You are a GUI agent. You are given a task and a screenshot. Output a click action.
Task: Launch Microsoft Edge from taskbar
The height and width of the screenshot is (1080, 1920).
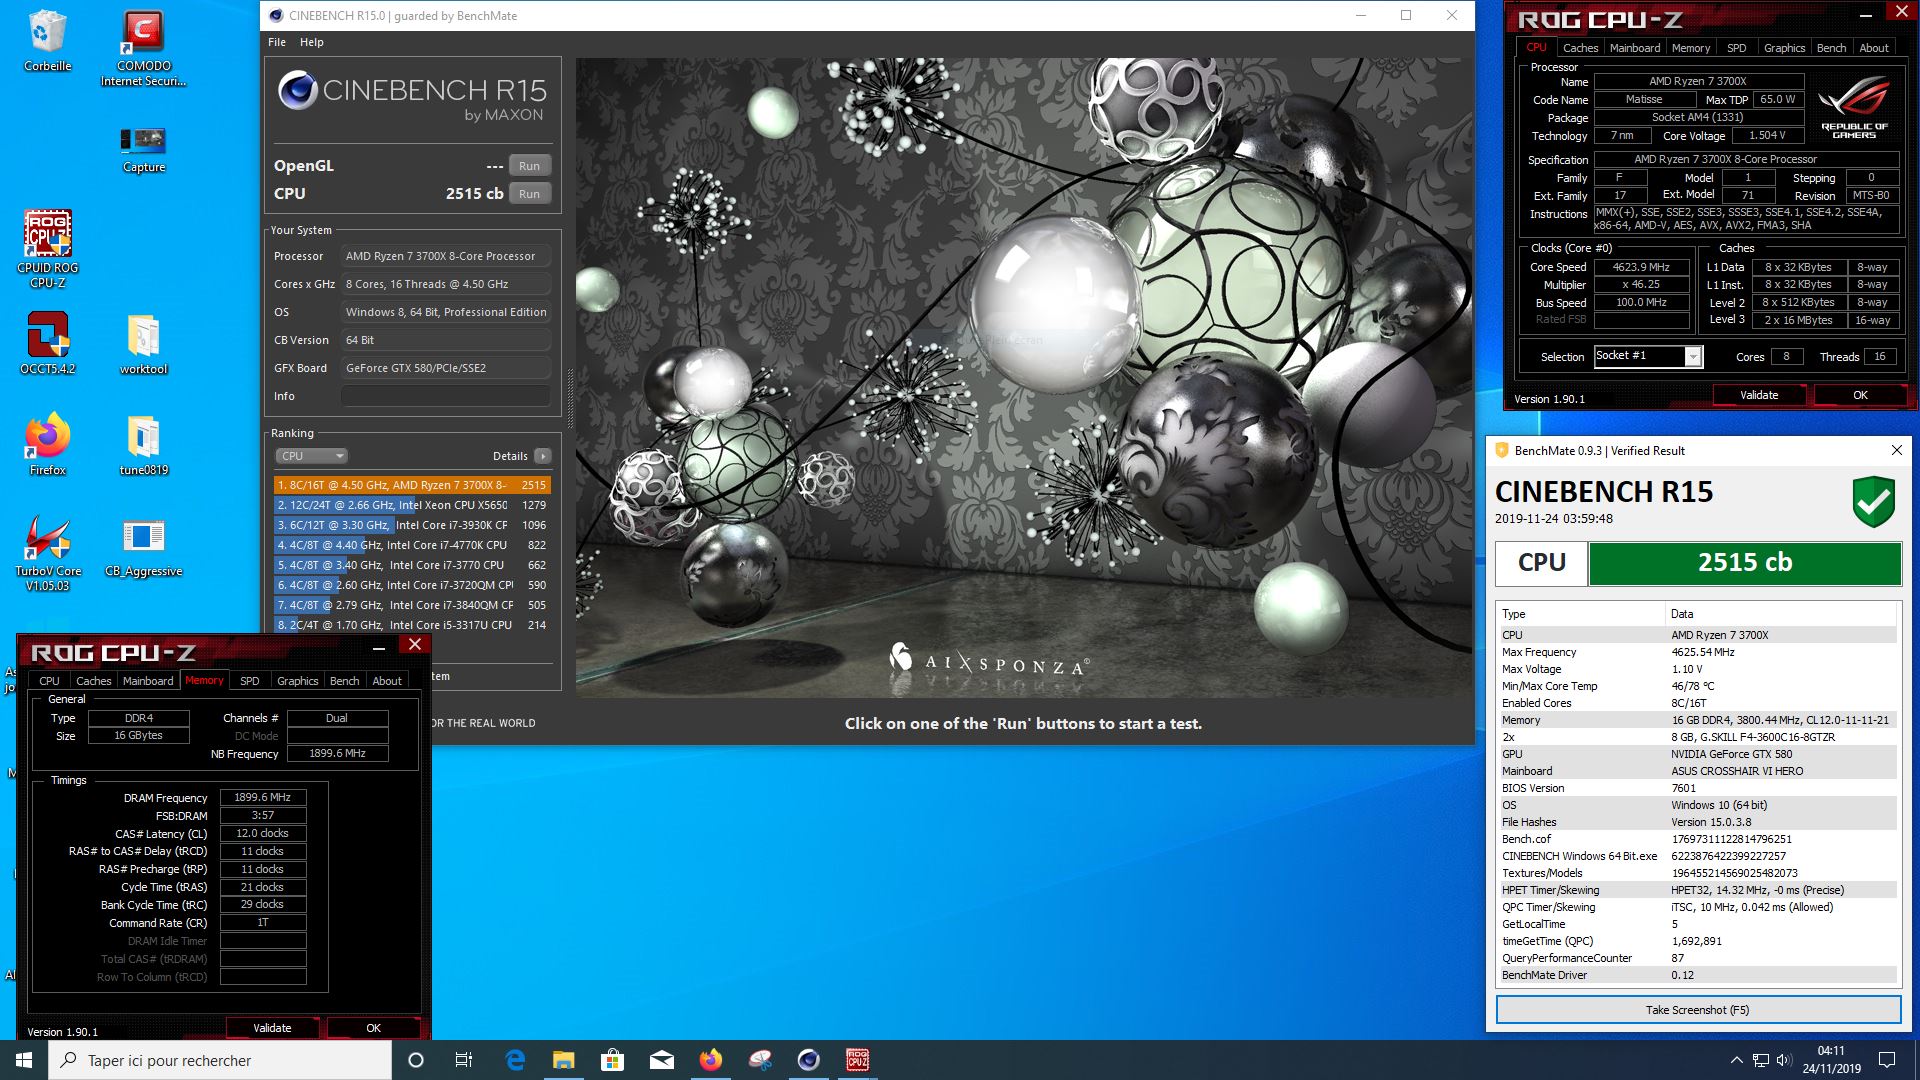point(515,1060)
